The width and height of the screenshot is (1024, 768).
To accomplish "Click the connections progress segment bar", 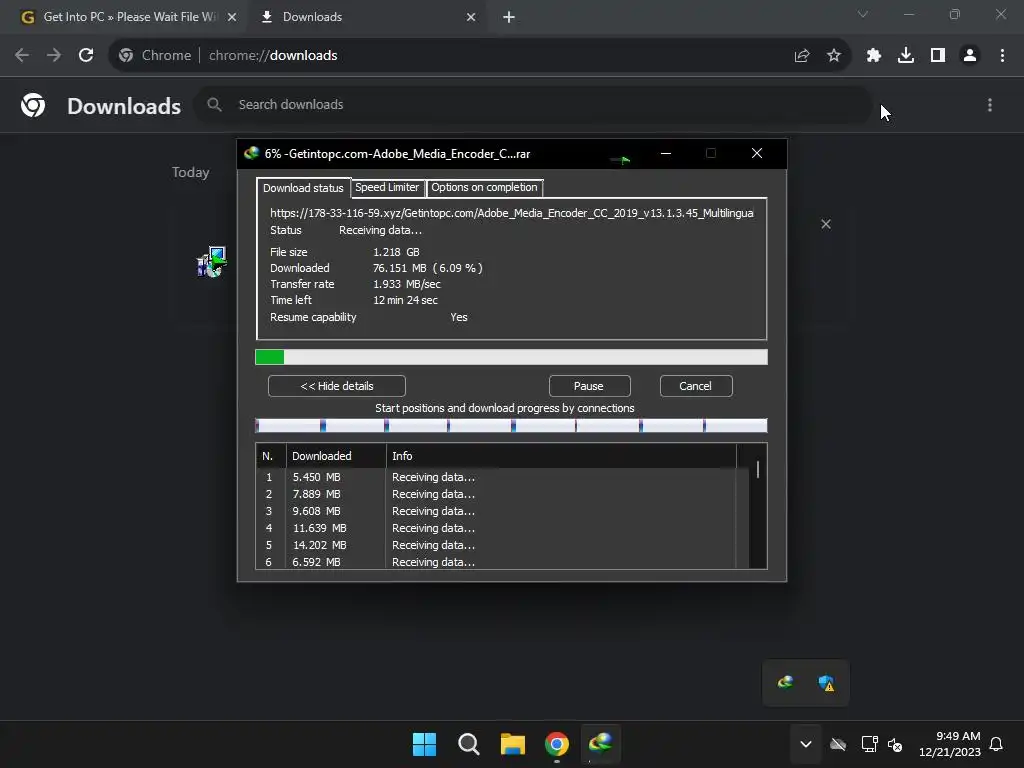I will (x=511, y=426).
